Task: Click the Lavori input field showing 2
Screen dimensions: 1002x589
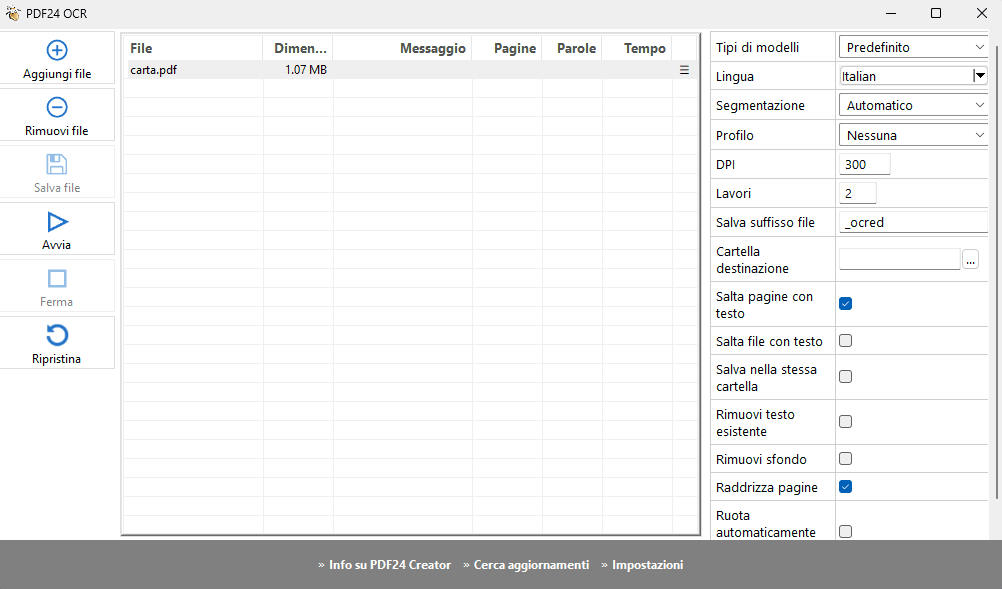Action: (857, 194)
